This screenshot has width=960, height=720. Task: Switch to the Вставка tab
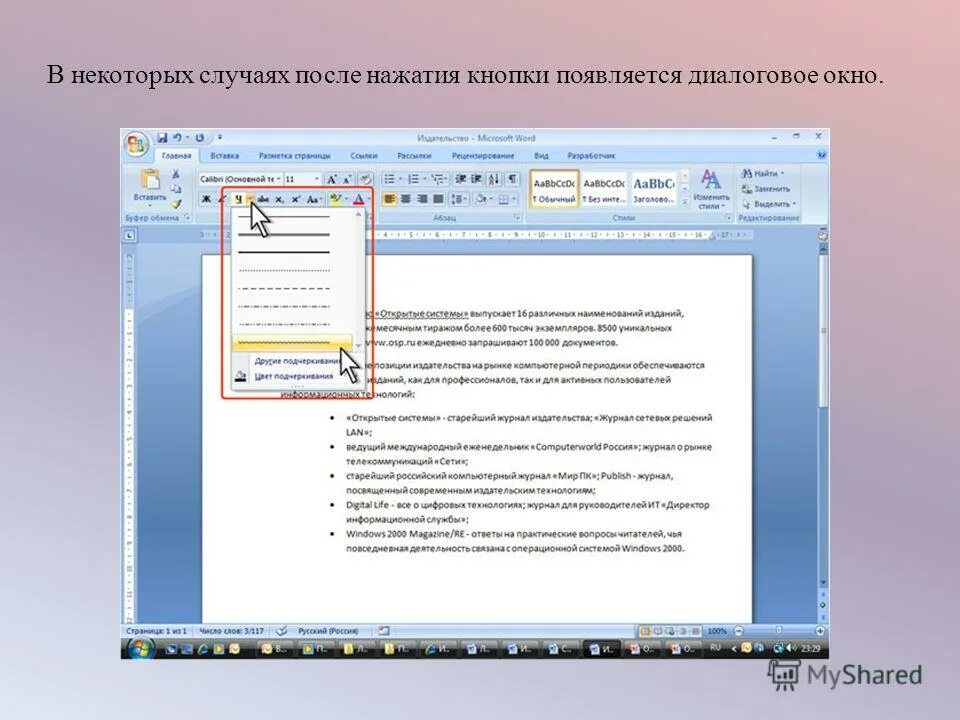pos(224,156)
